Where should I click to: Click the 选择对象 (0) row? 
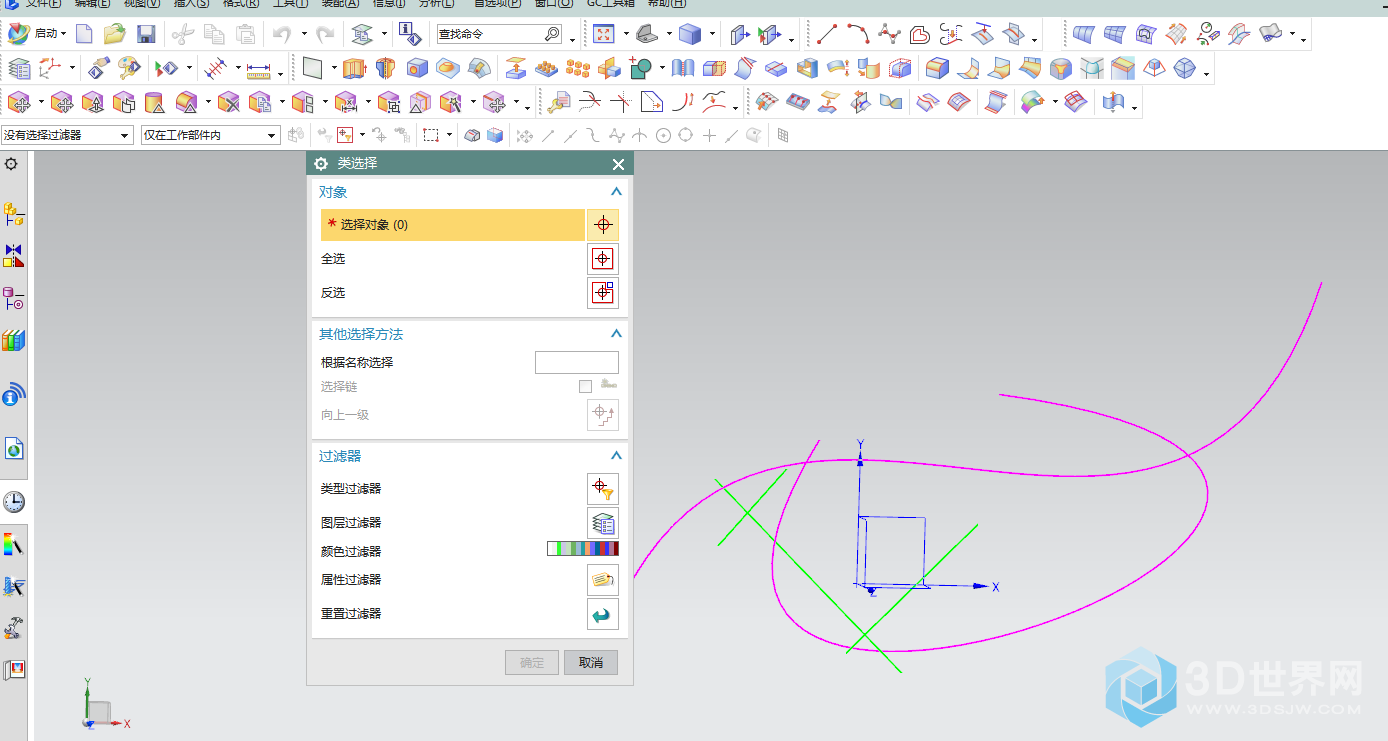453,225
